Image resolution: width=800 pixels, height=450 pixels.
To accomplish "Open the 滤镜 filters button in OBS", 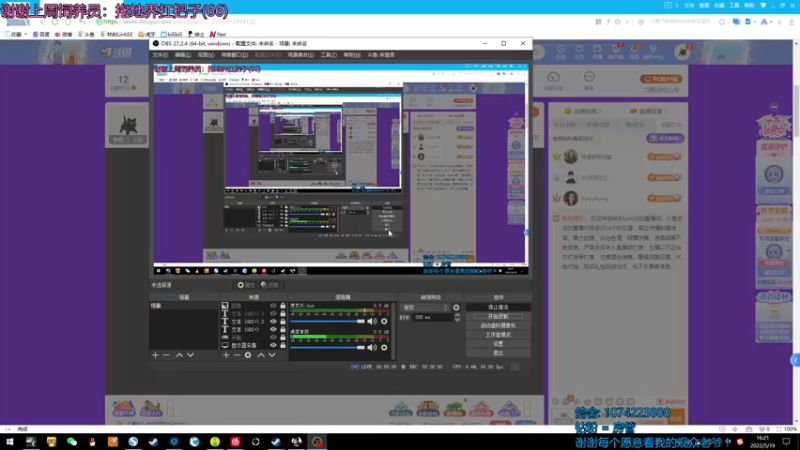I will tap(269, 285).
